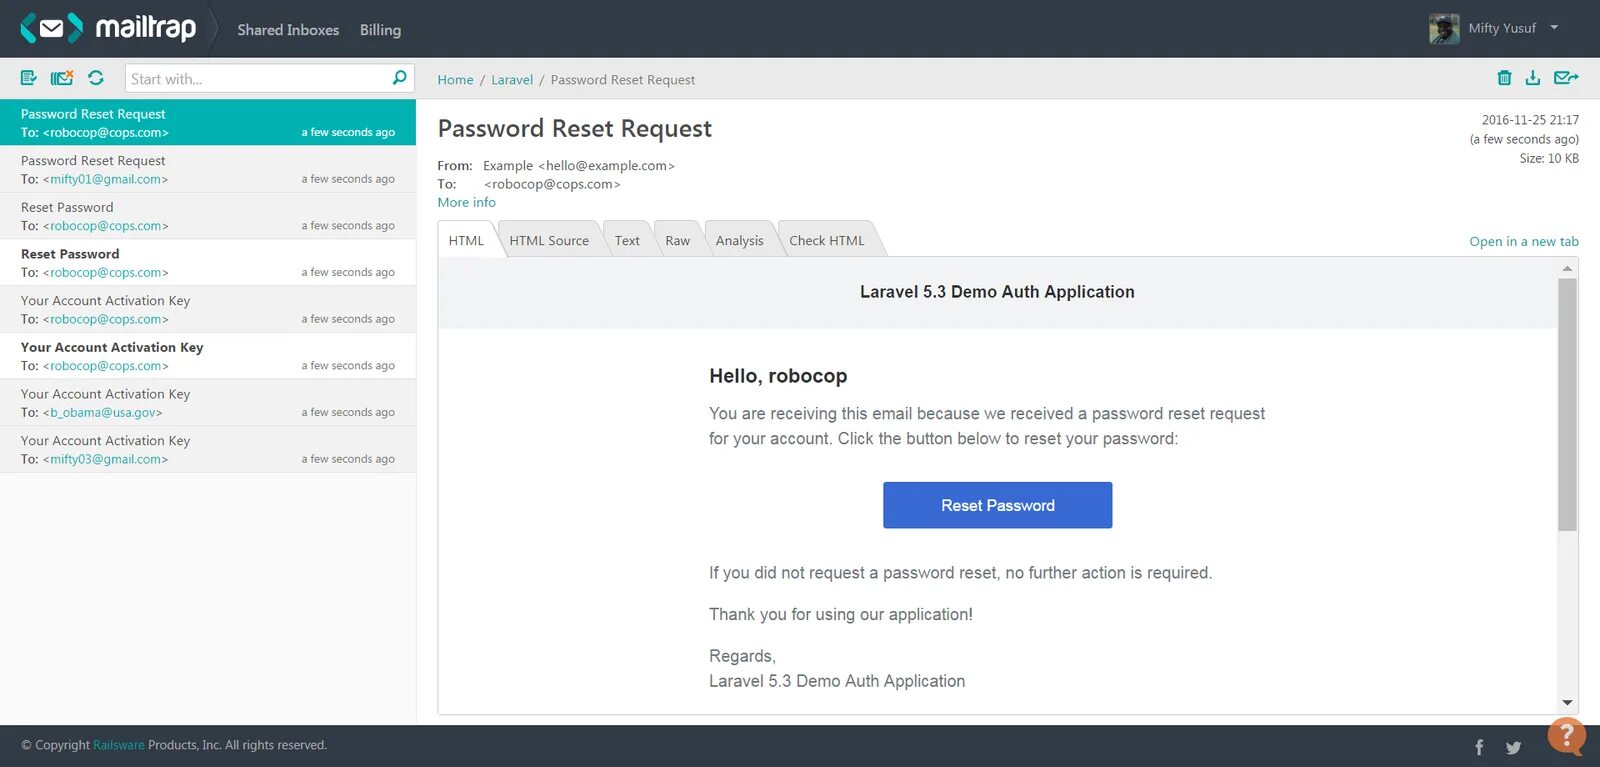Switch to the HTML Source tab
This screenshot has height=767, width=1600.
pos(549,241)
